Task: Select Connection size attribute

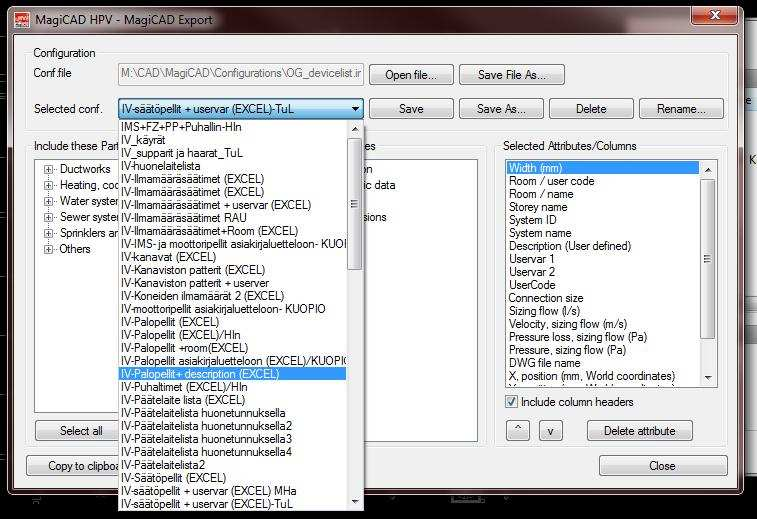Action: 603,298
